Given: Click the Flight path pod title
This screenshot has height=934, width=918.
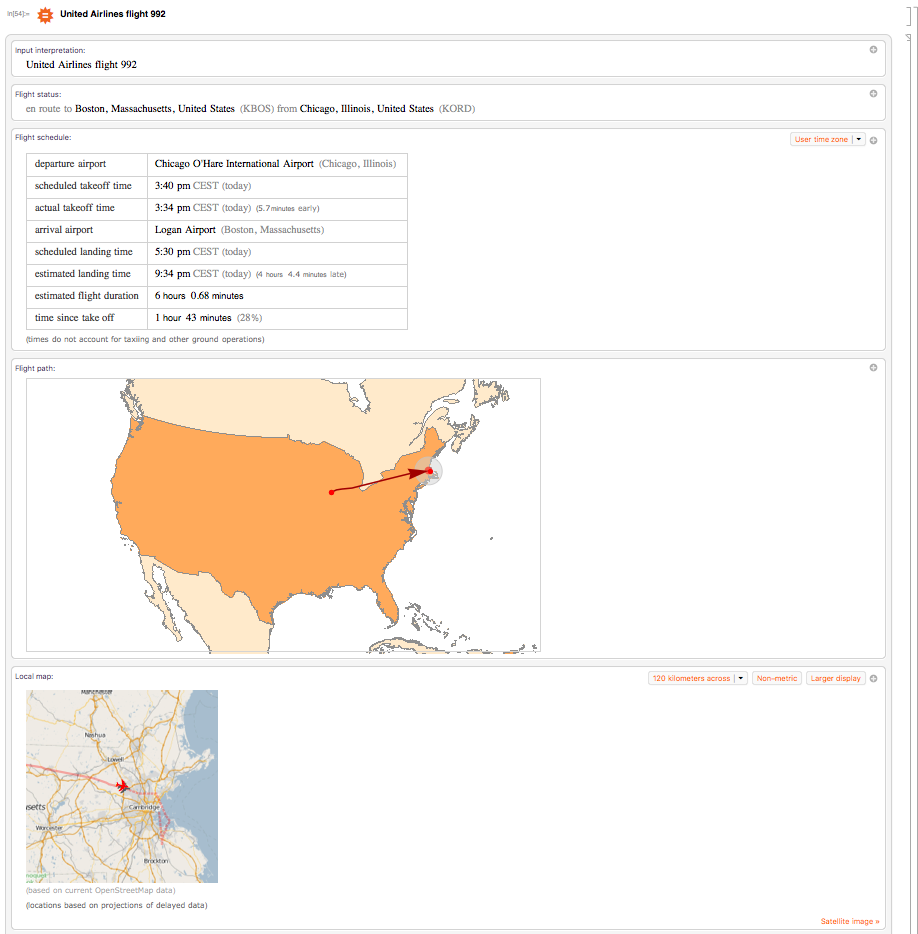Looking at the screenshot, I should [35, 369].
